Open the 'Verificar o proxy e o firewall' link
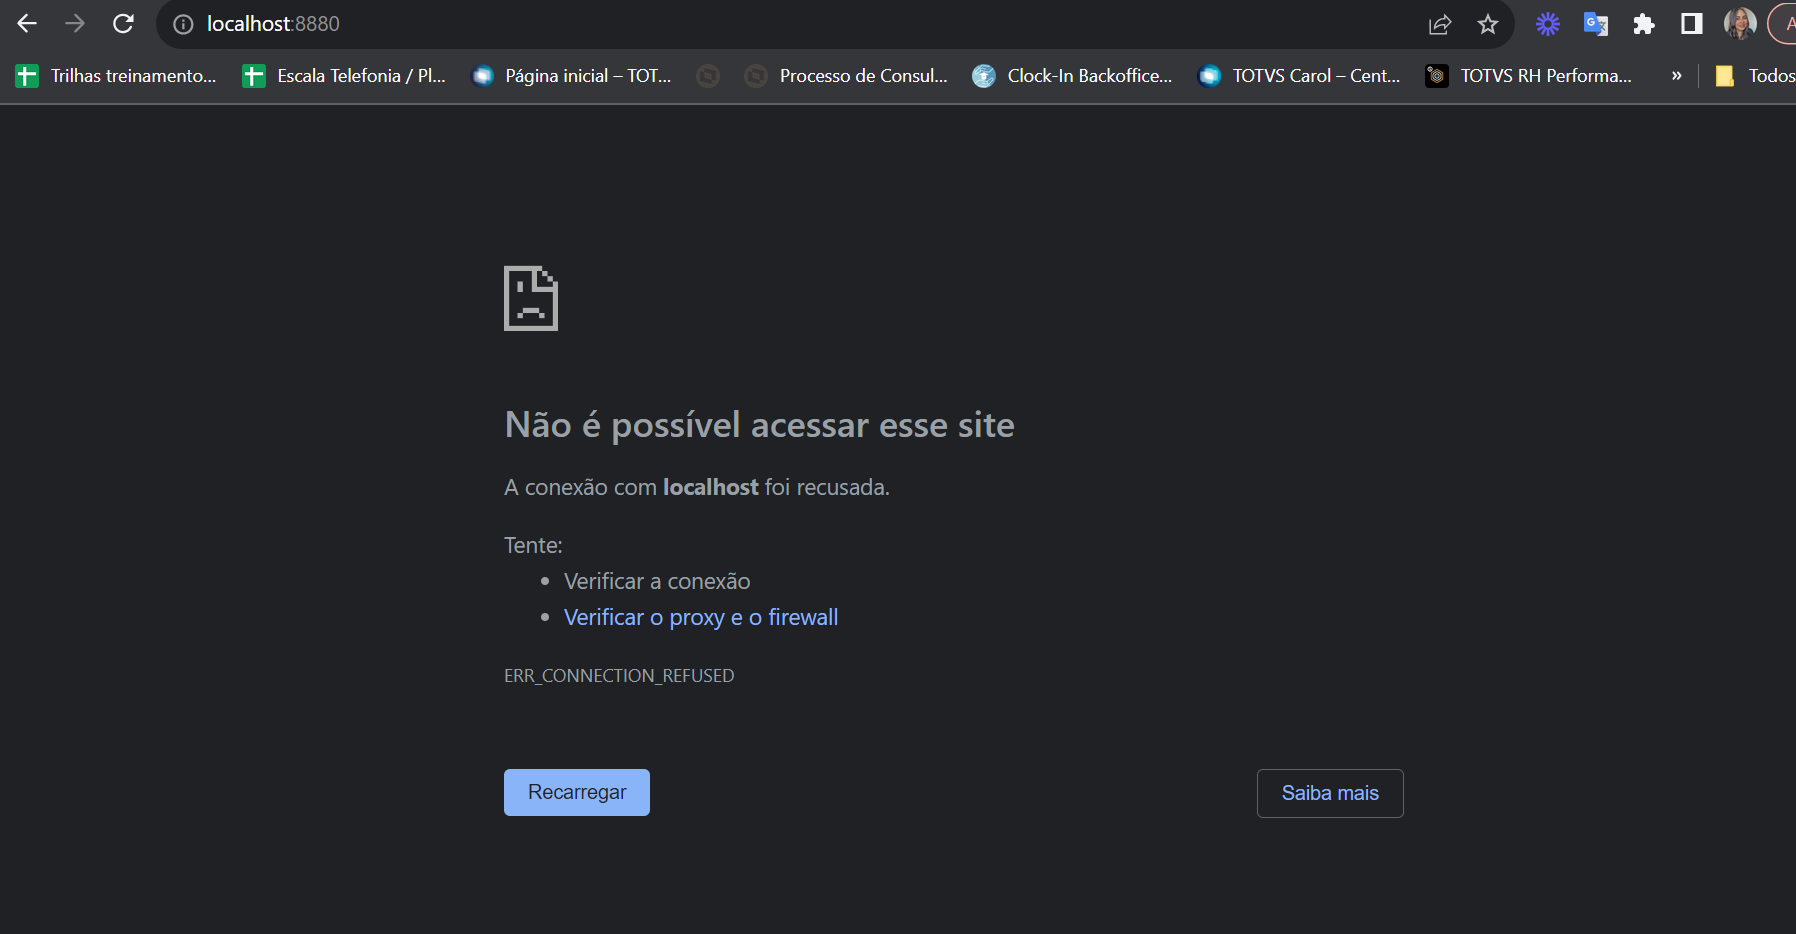The height and width of the screenshot is (934, 1796). coord(700,617)
